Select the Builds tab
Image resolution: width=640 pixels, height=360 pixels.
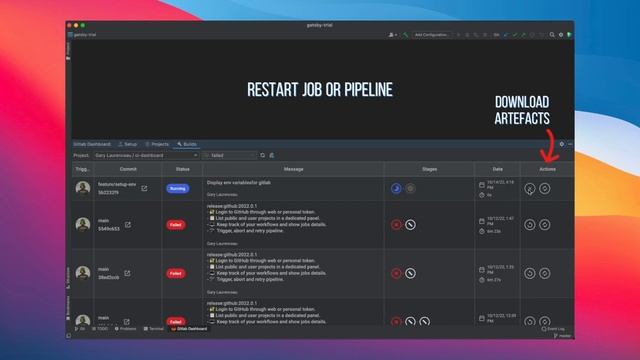click(187, 144)
